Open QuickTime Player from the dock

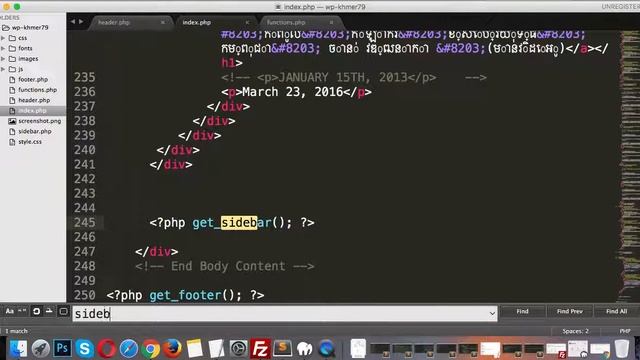click(327, 349)
